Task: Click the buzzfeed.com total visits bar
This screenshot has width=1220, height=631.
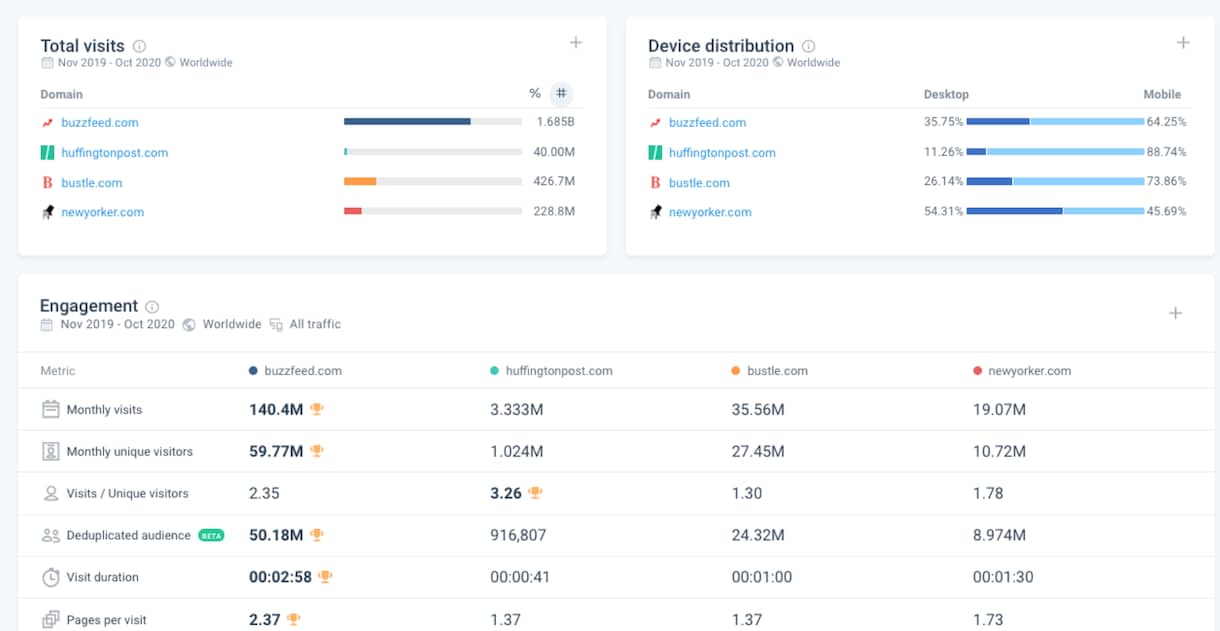Action: 433,122
